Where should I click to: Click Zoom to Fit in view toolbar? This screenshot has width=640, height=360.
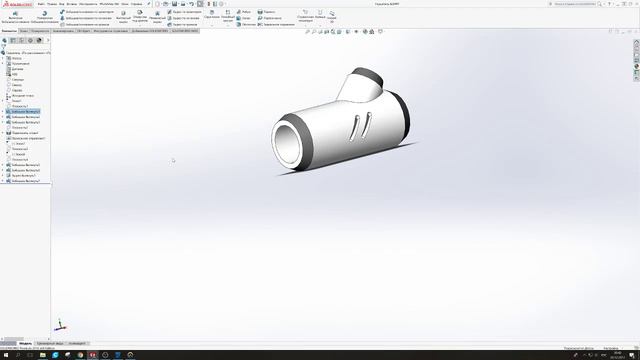point(307,31)
